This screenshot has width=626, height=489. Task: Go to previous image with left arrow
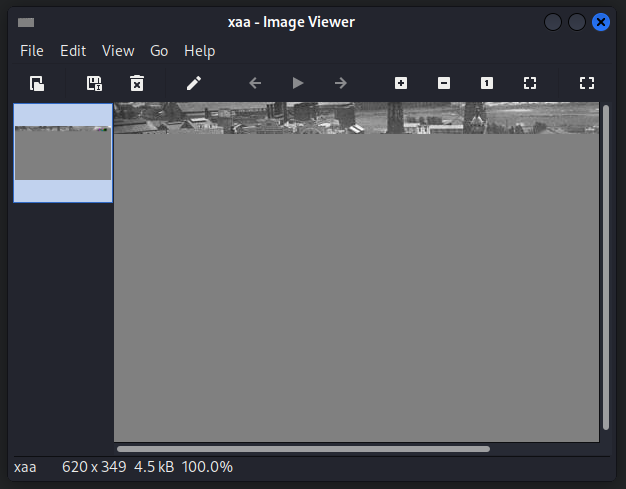pyautogui.click(x=255, y=83)
